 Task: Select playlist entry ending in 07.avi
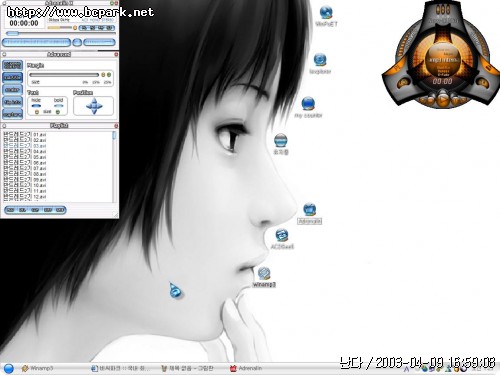(x=25, y=168)
